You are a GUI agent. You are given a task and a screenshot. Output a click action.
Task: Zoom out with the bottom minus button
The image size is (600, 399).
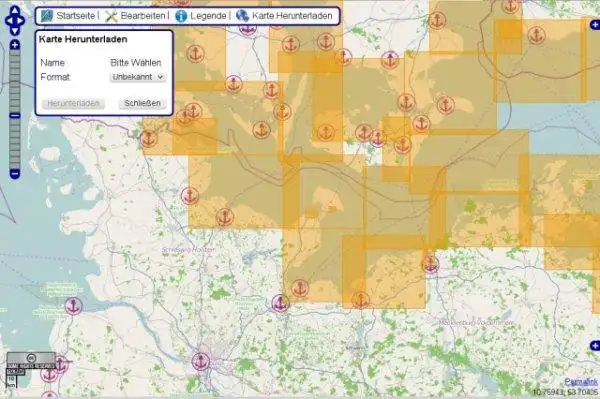click(15, 174)
